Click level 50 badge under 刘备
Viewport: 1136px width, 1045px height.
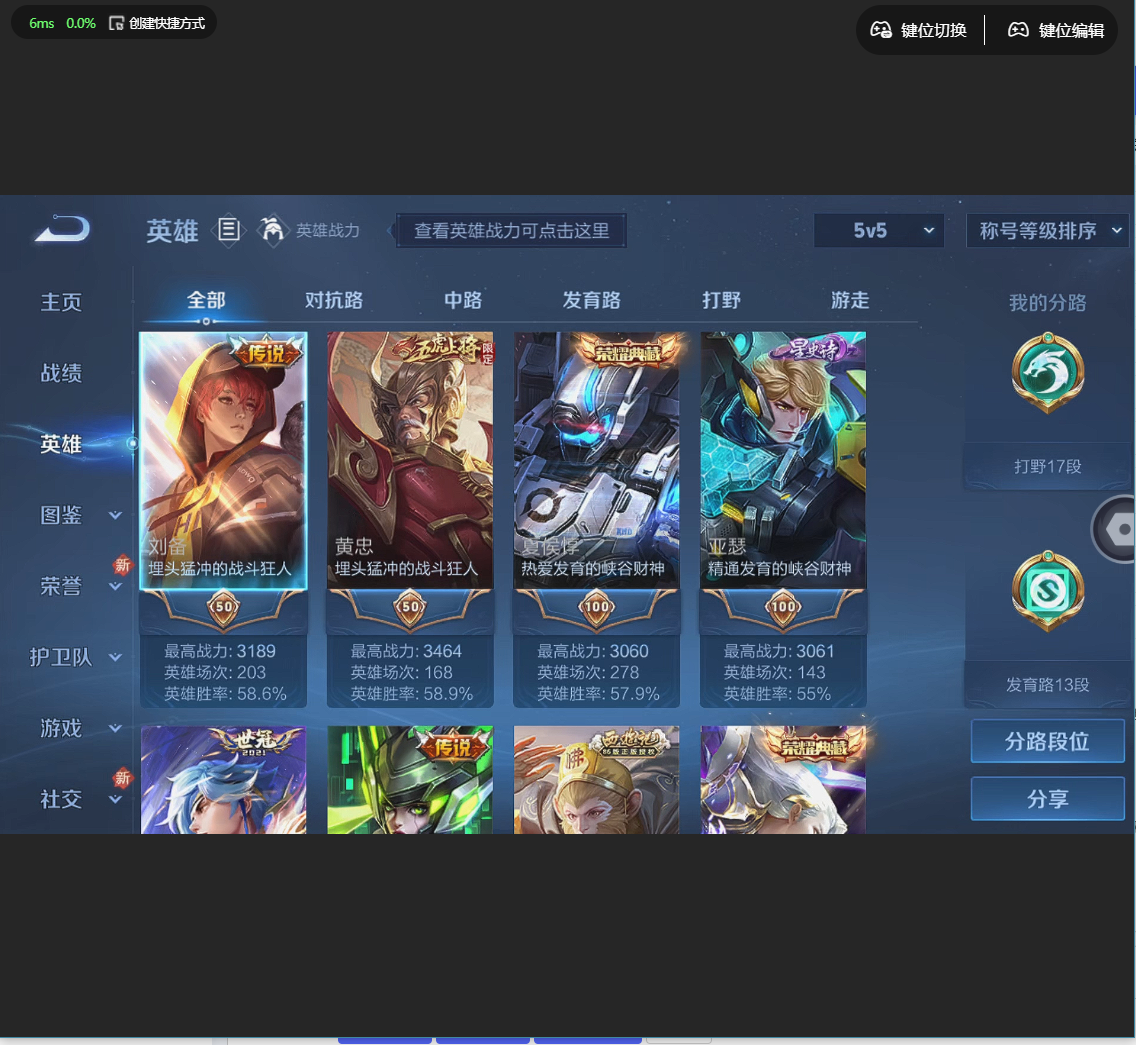[x=223, y=607]
